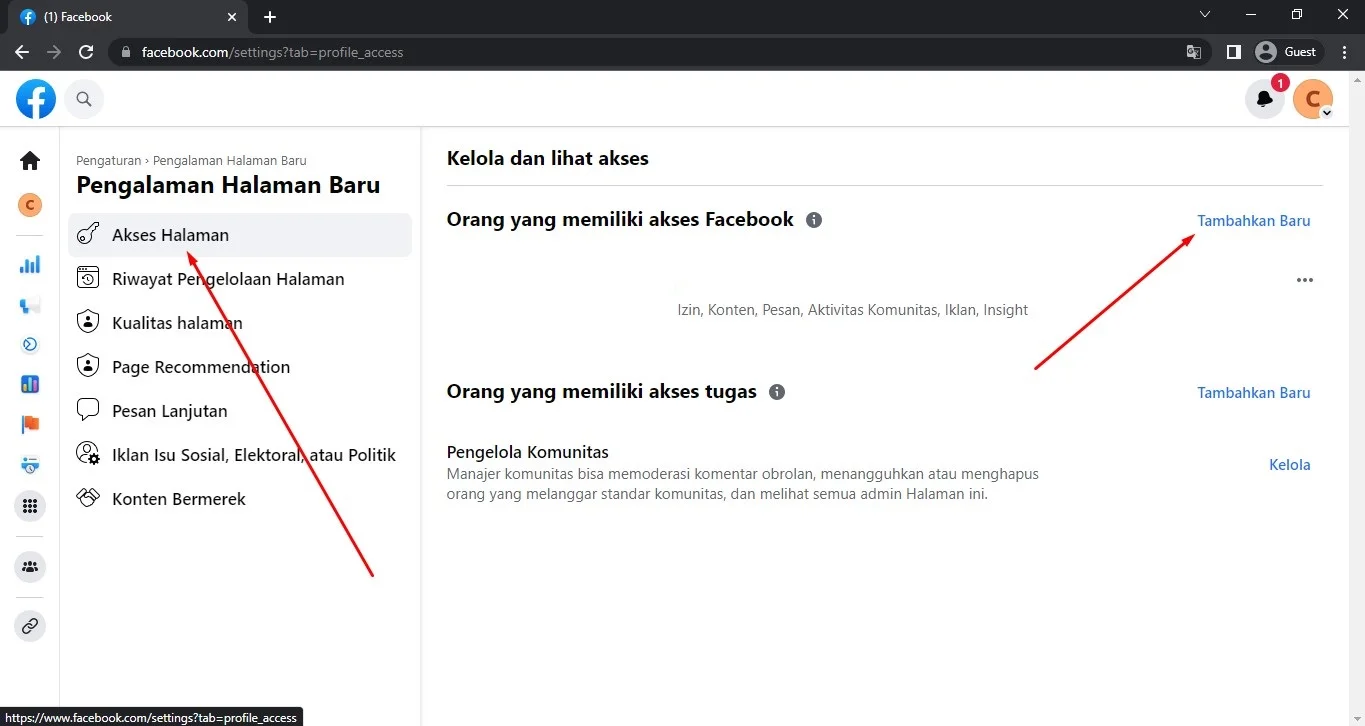Viewport: 1365px width, 726px height.
Task: Open the Facebook search magnifier
Action: point(84,99)
